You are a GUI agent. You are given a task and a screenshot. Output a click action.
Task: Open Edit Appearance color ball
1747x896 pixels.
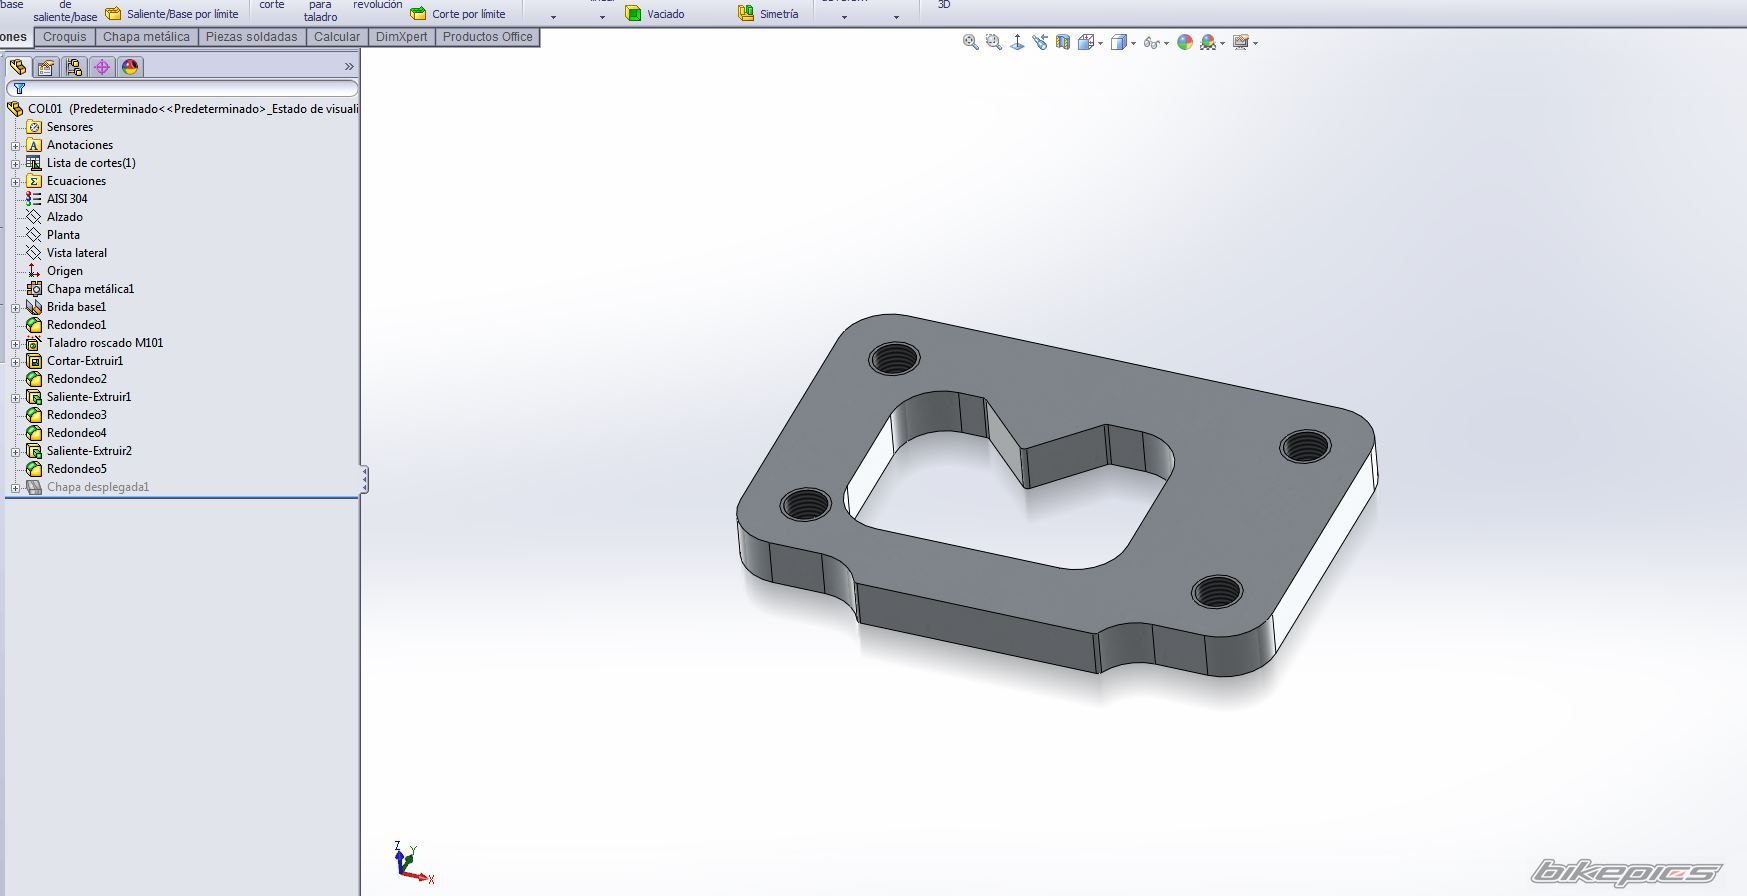pyautogui.click(x=1185, y=42)
